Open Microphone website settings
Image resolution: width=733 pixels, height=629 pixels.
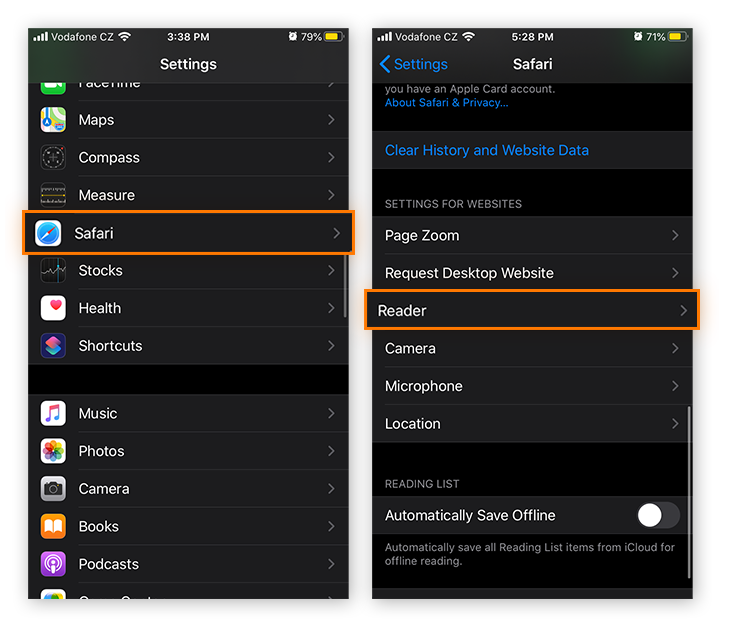[532, 386]
